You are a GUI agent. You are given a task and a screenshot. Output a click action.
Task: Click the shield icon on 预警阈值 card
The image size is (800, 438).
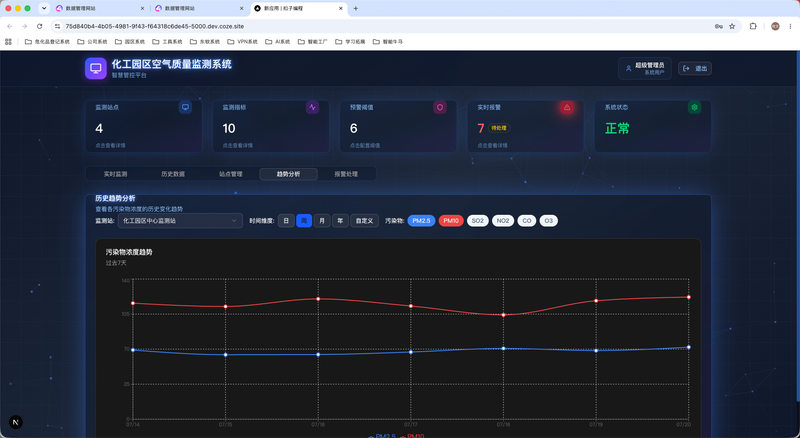[x=440, y=107]
